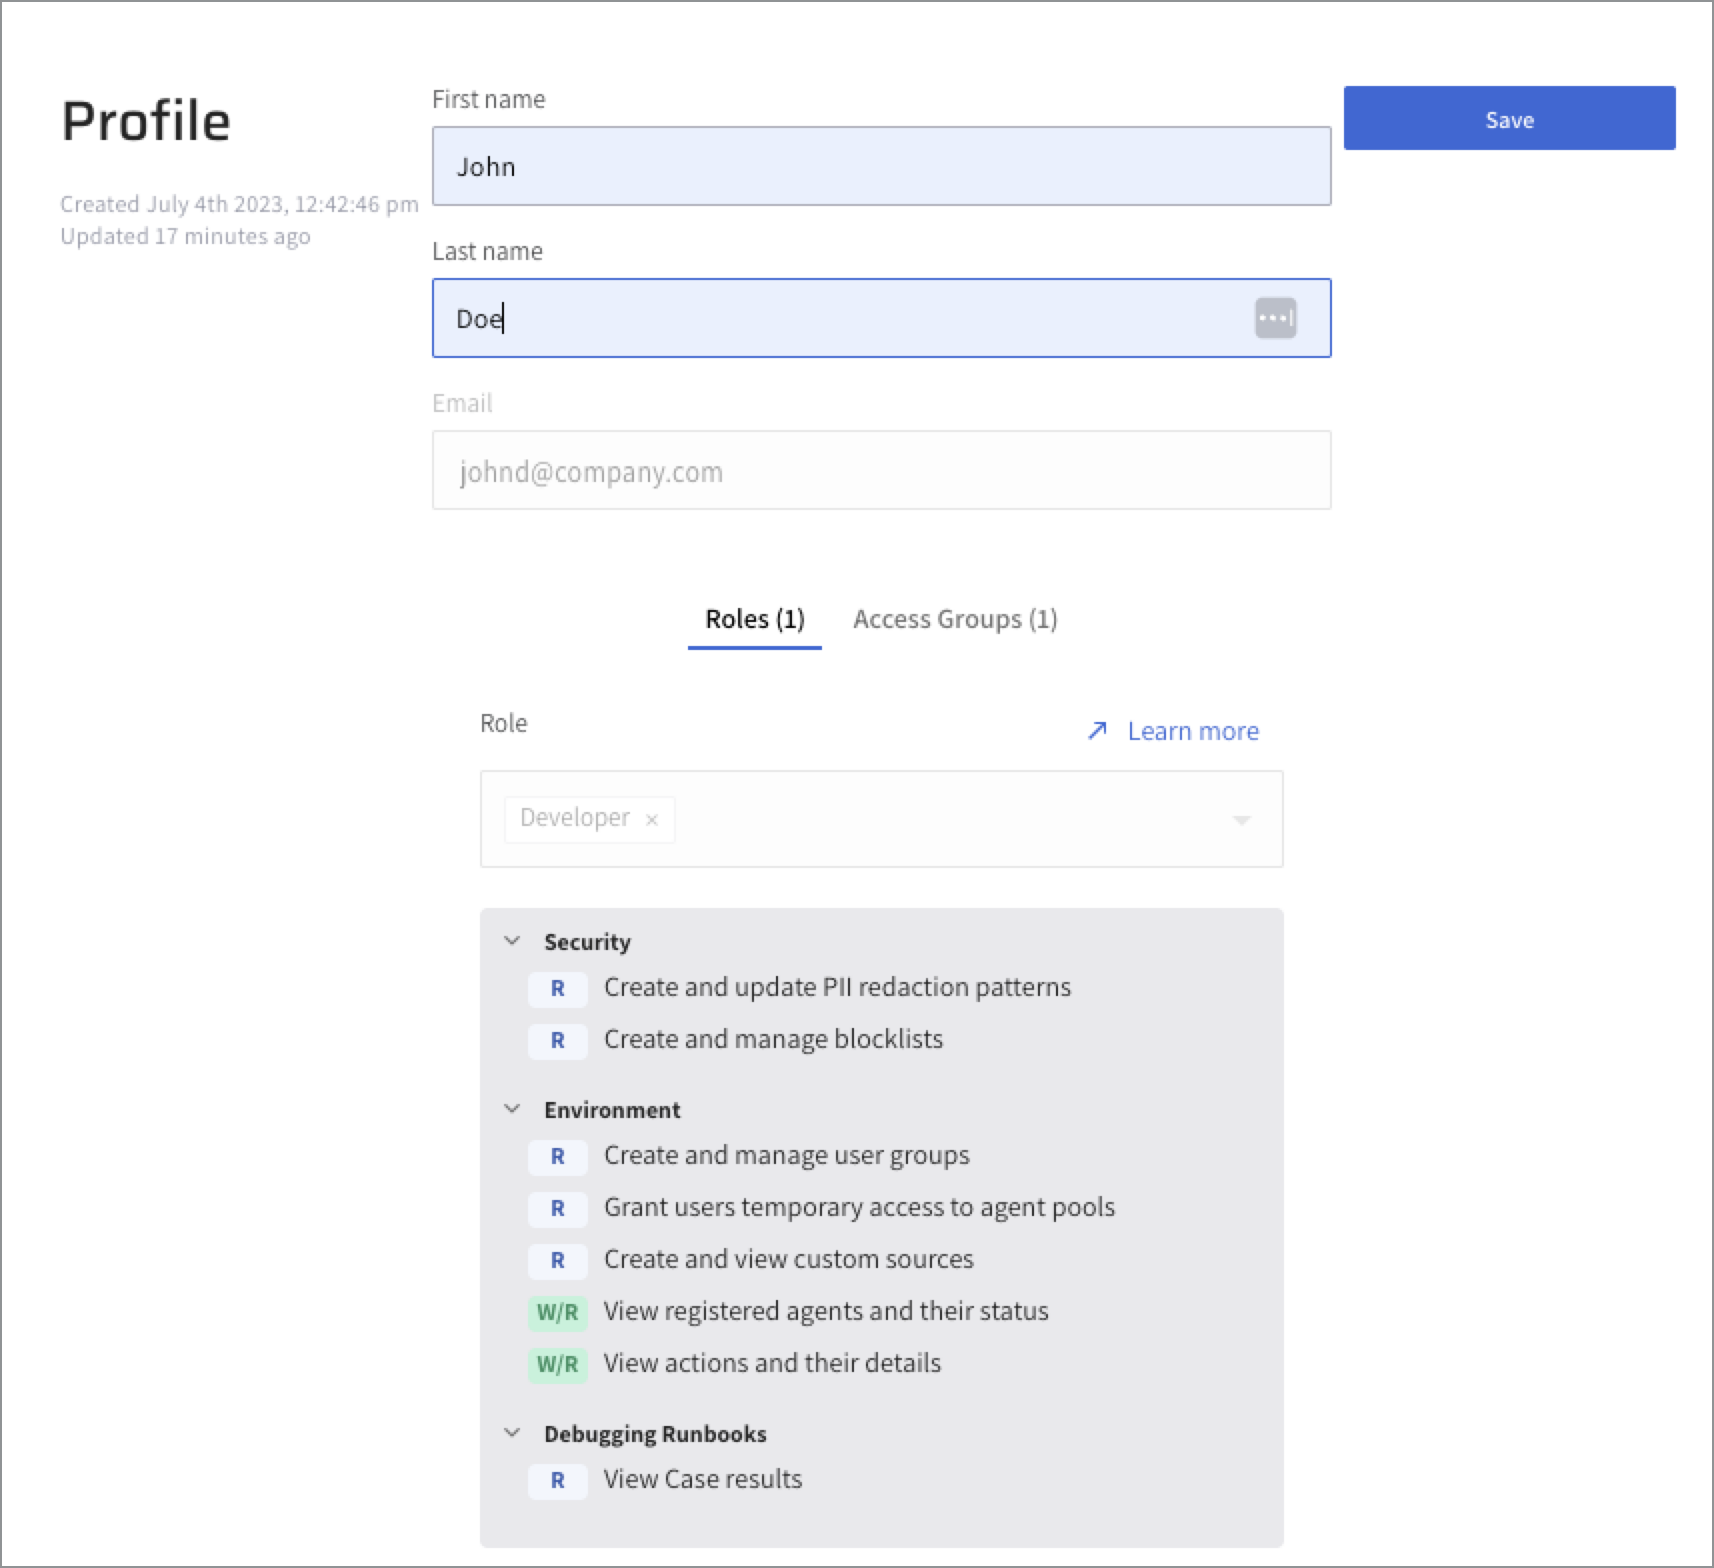
Task: Switch to the Access Groups tab
Action: tap(955, 619)
